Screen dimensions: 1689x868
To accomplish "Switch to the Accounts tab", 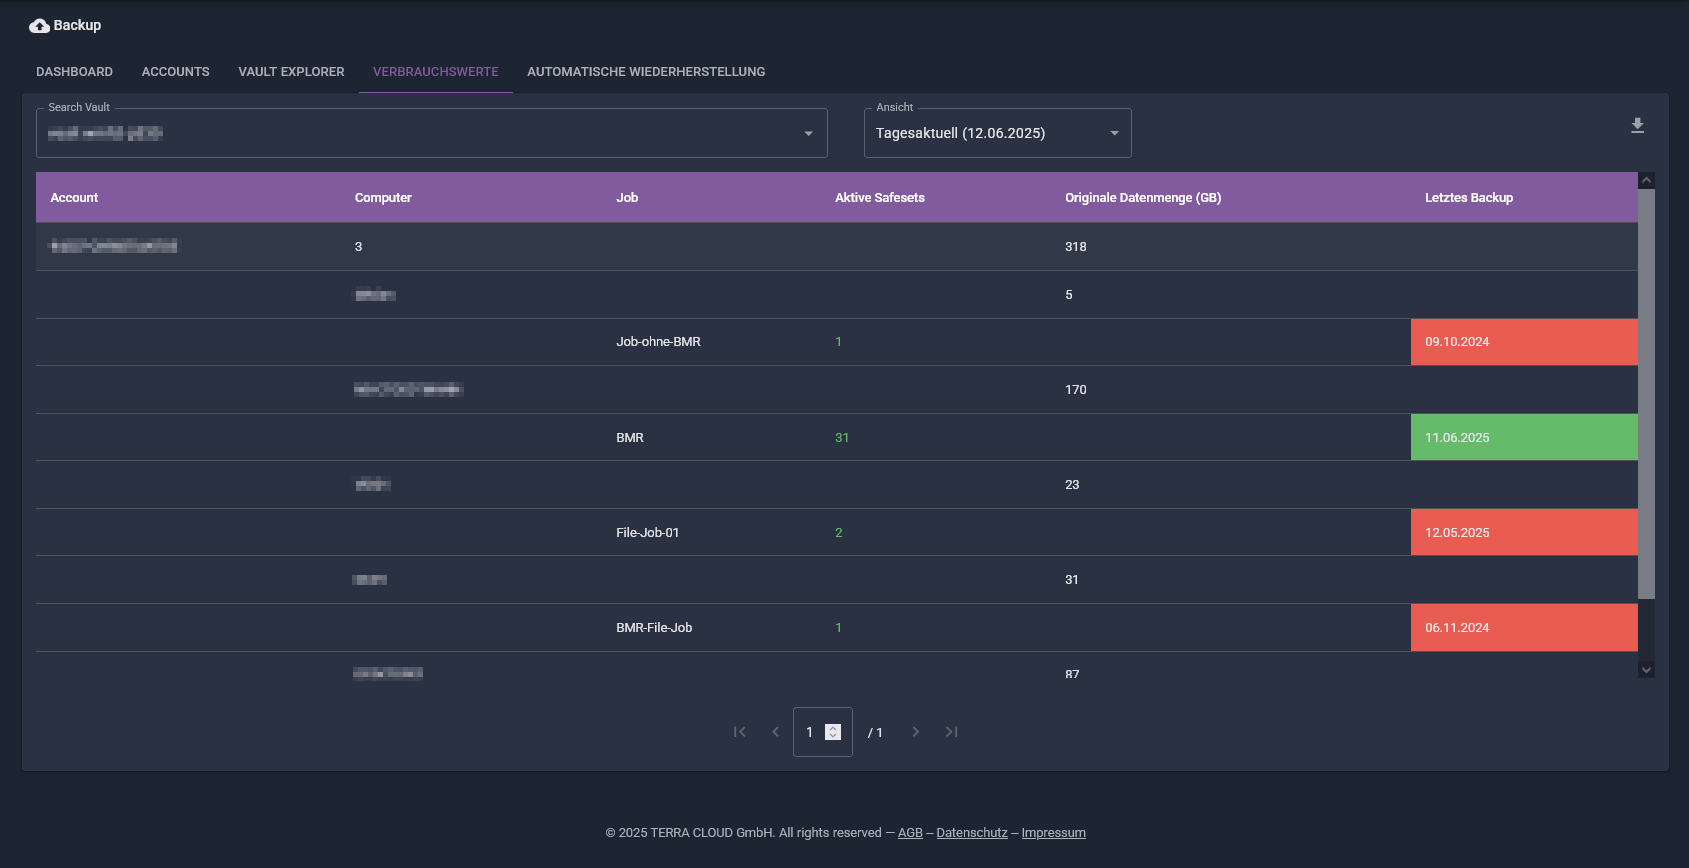I will [176, 72].
